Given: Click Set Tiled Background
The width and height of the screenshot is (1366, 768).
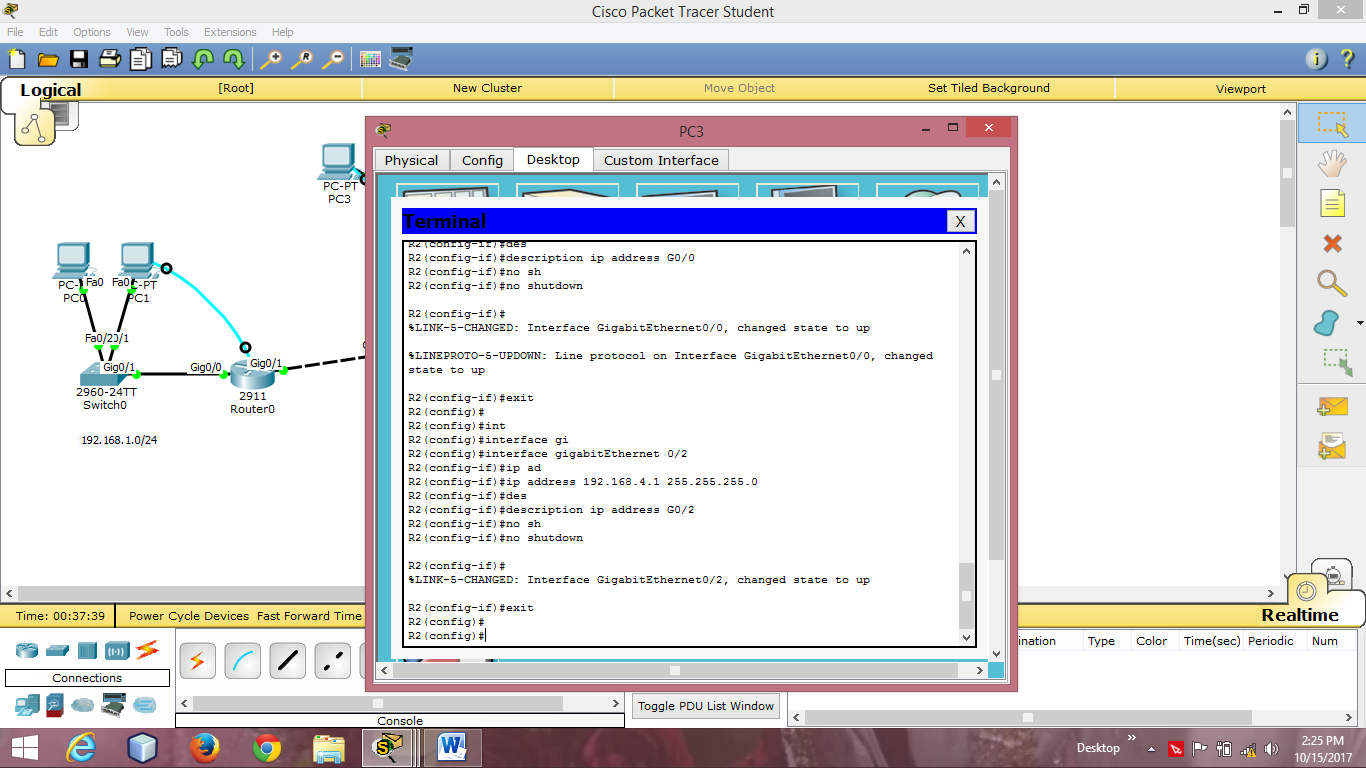Looking at the screenshot, I should pyautogui.click(x=989, y=88).
